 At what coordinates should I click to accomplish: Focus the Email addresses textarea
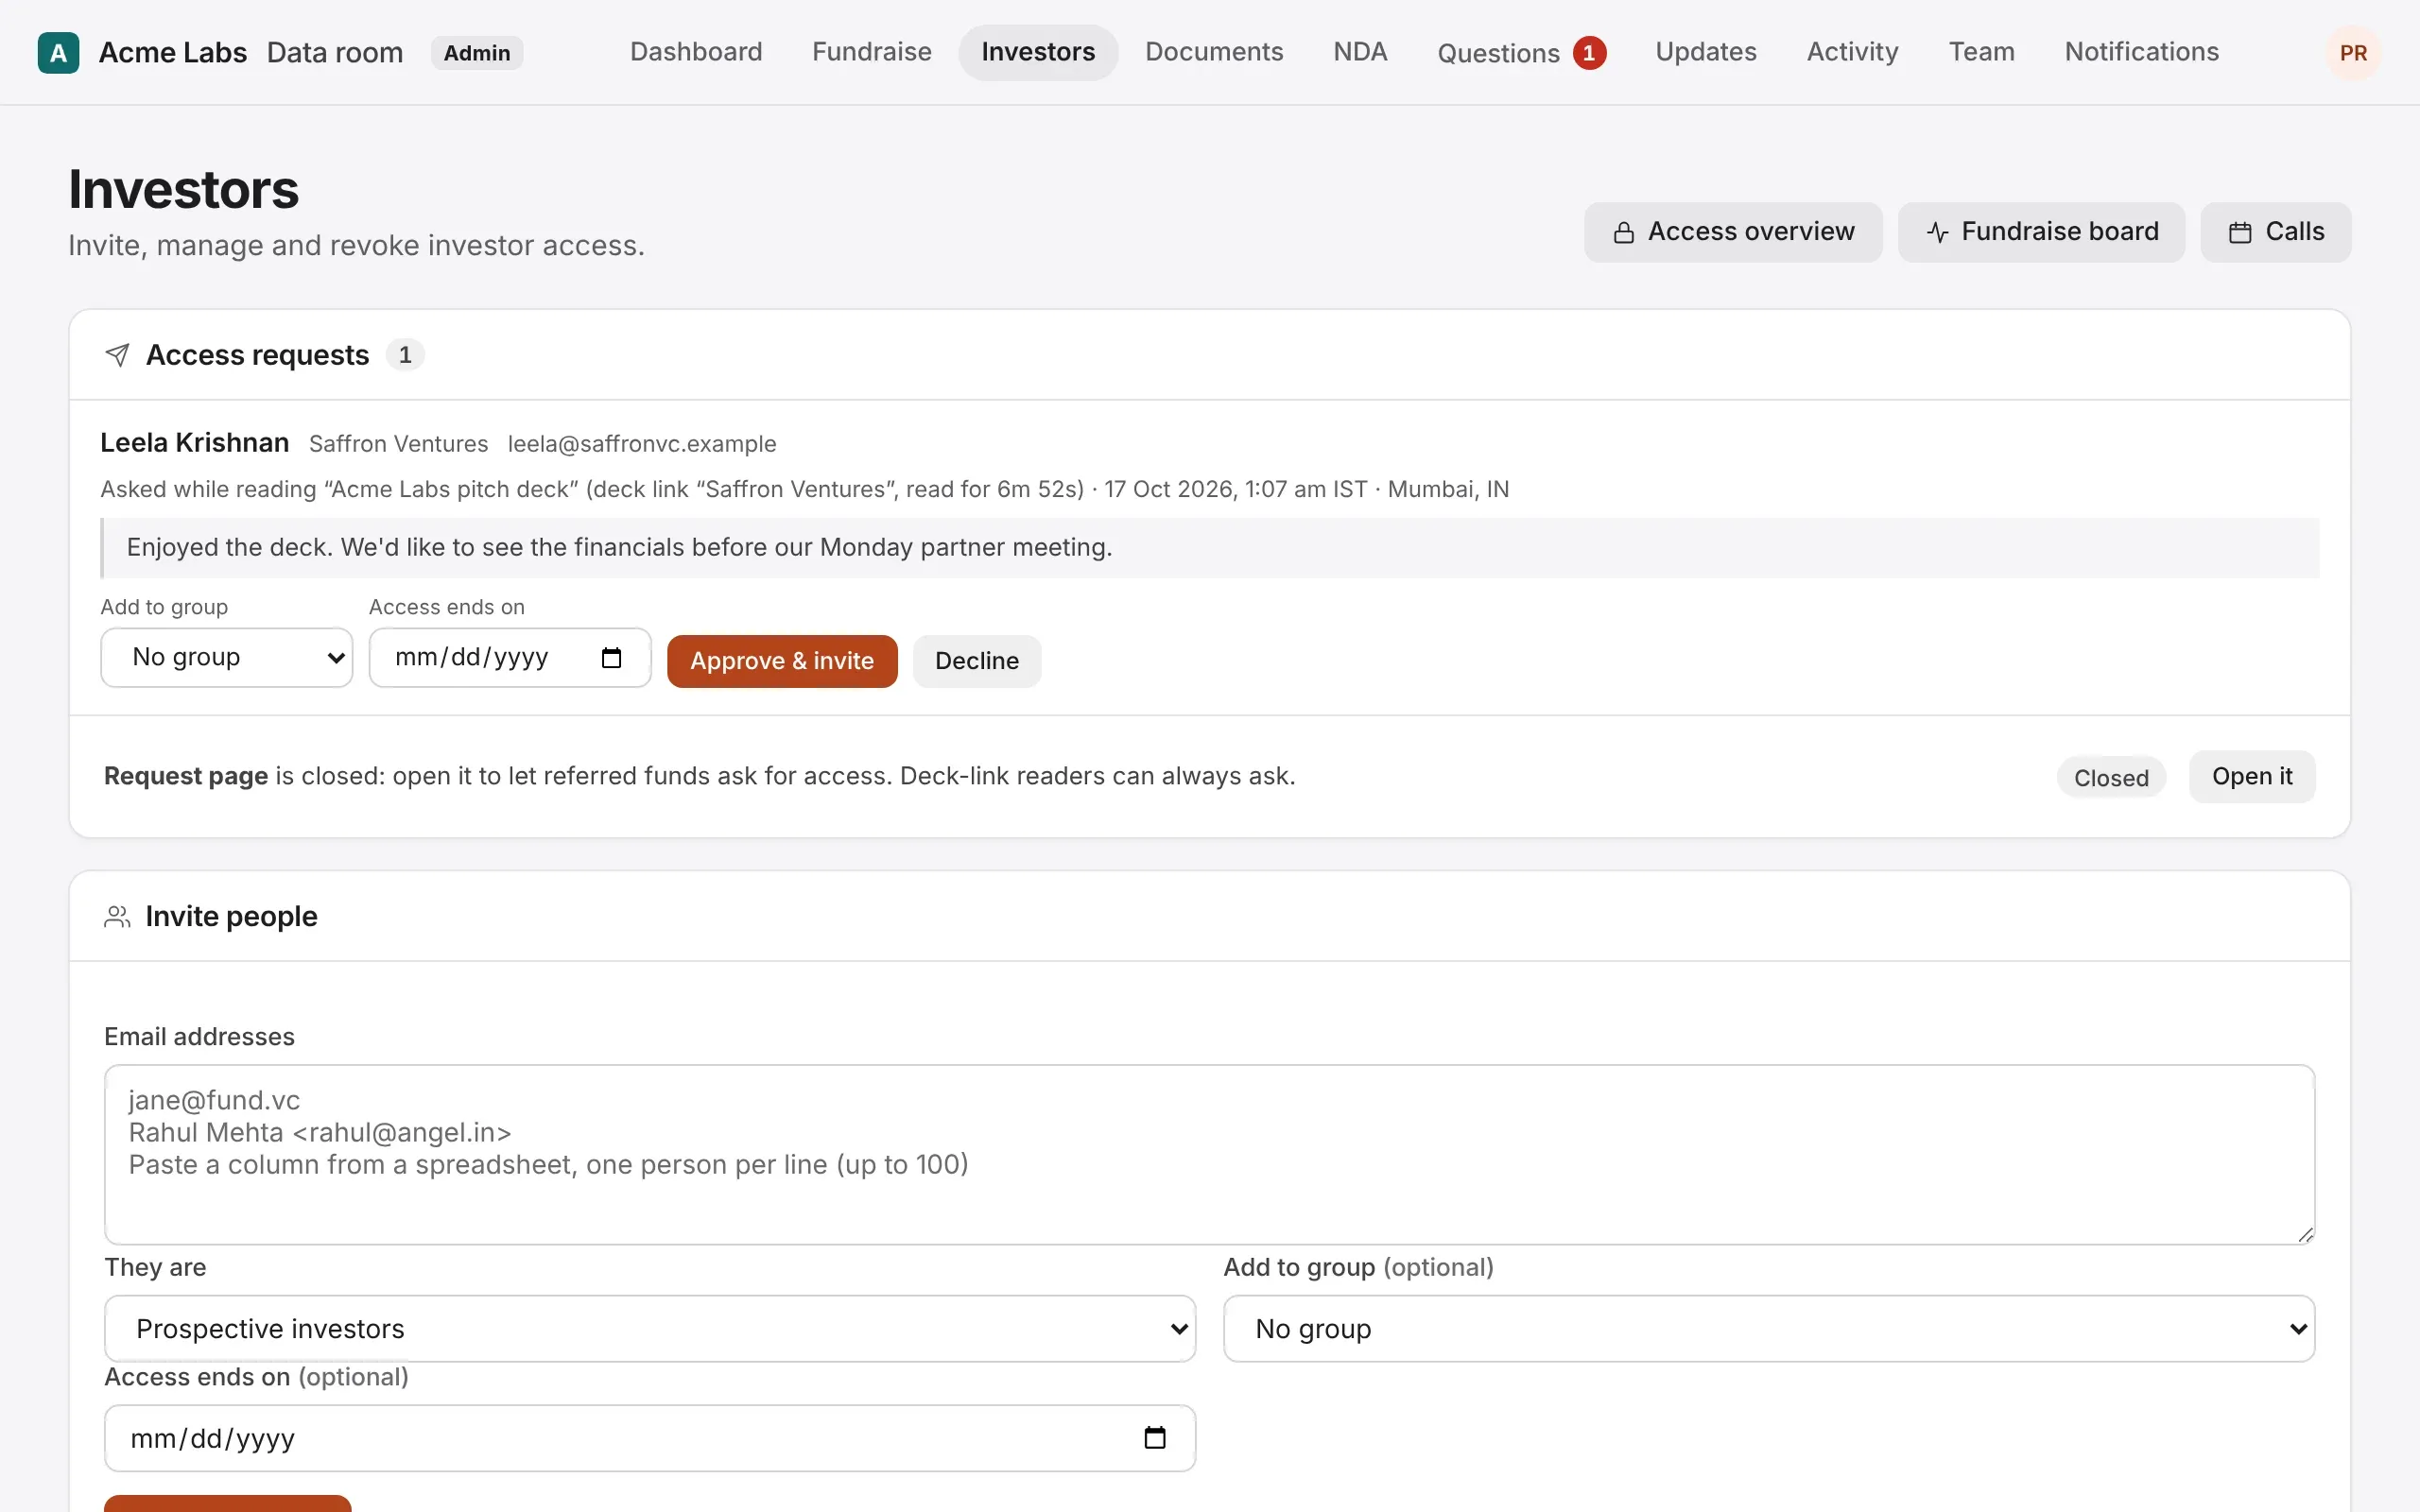point(1210,1155)
